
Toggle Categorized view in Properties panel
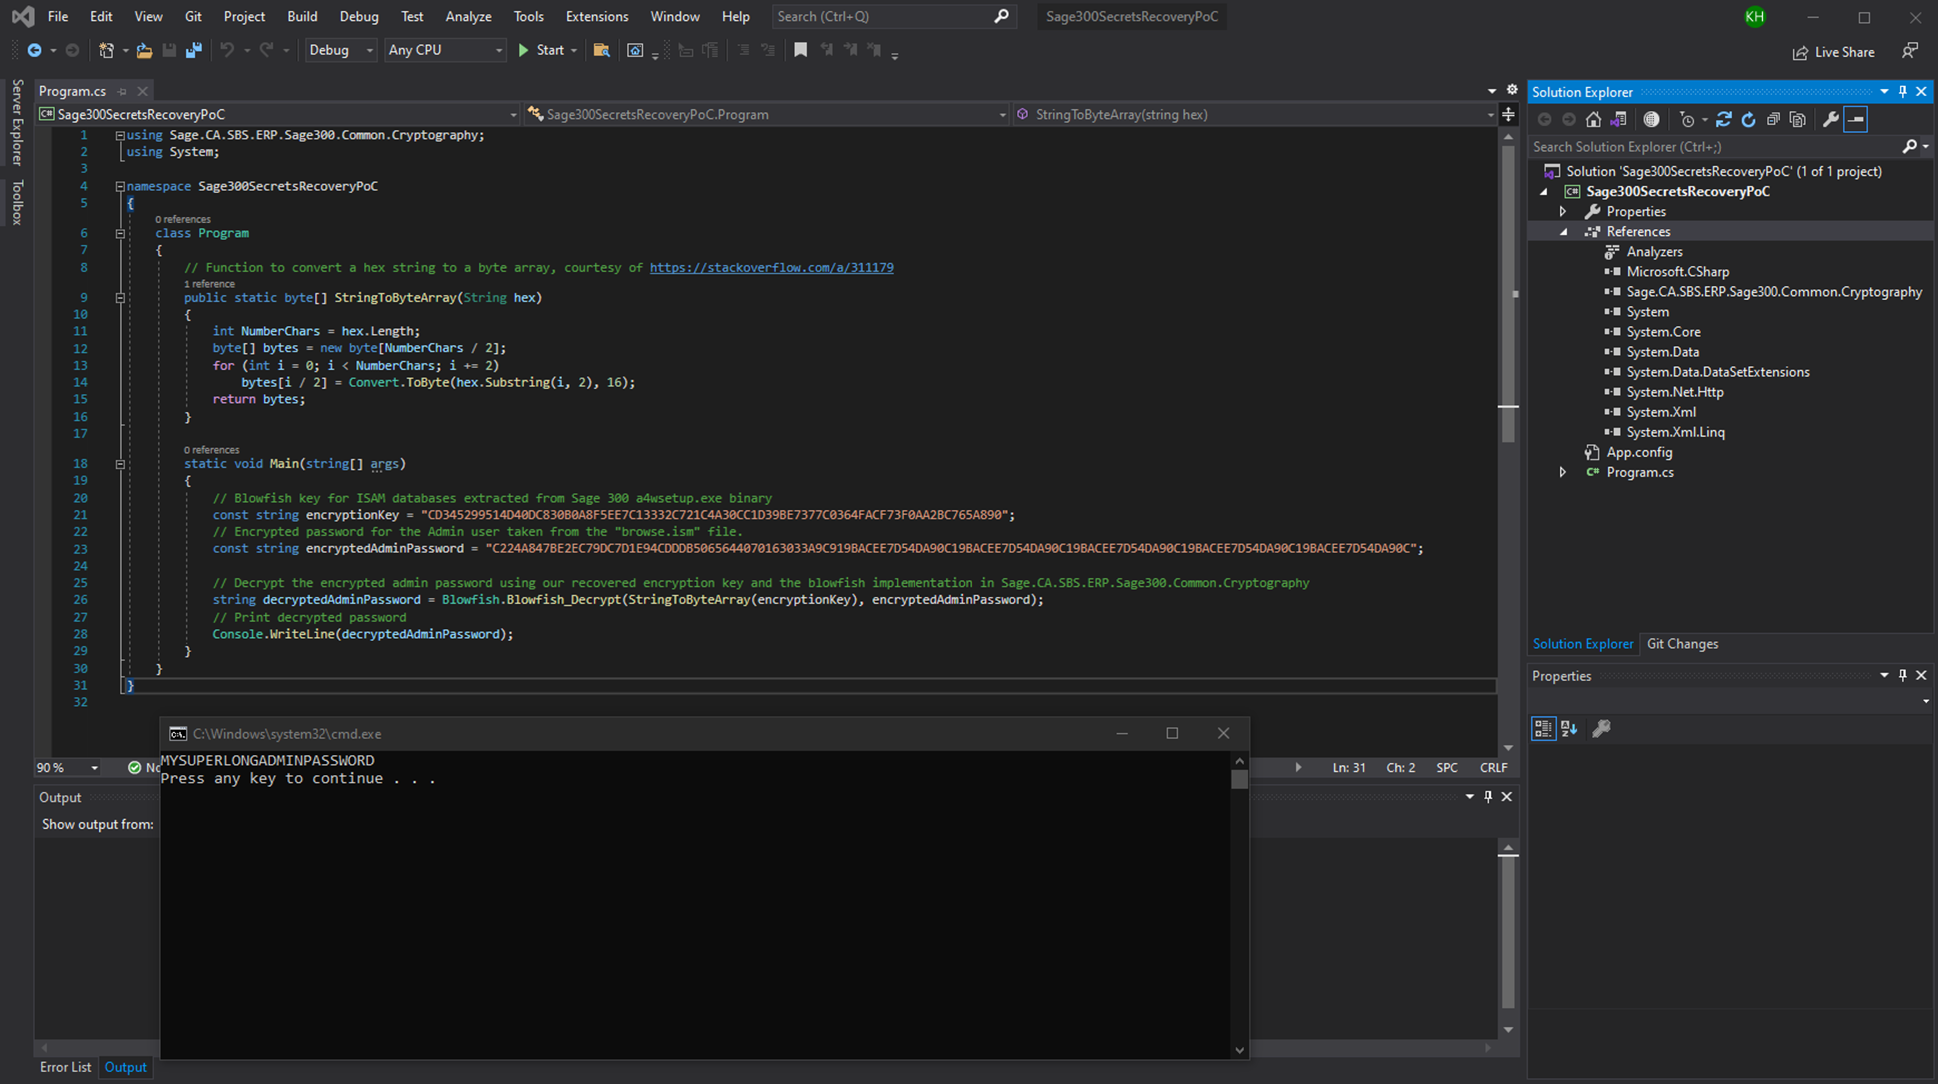click(x=1543, y=729)
